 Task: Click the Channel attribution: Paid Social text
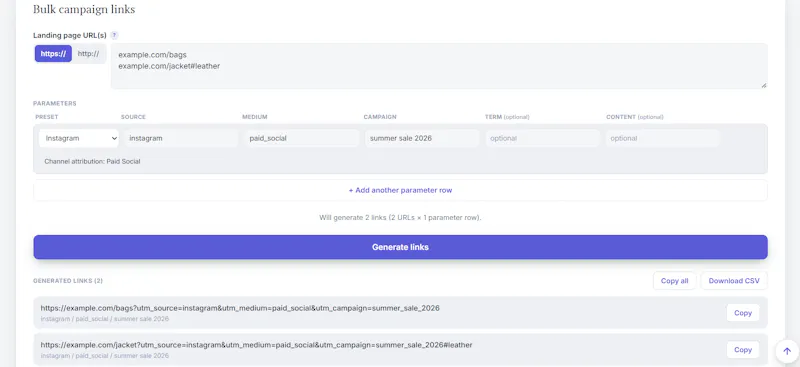tap(92, 161)
